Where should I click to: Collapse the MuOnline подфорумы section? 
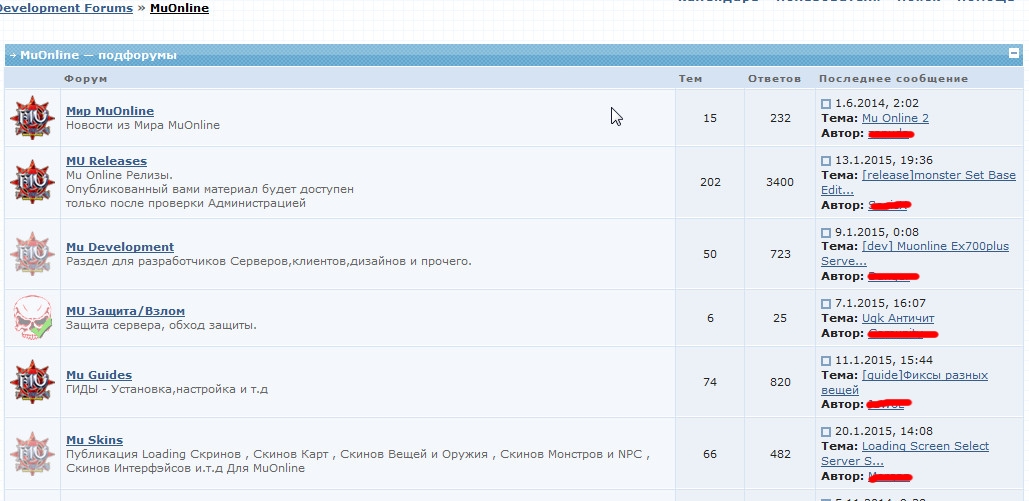tap(1013, 54)
